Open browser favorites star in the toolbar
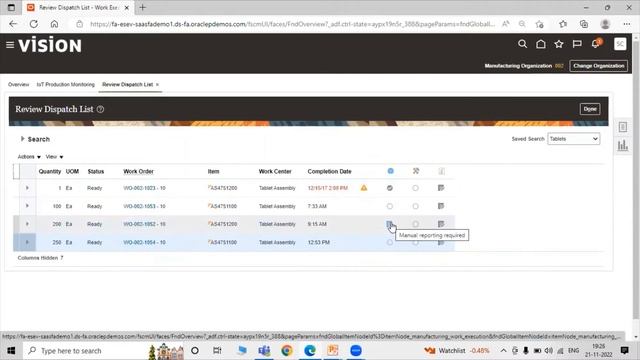640x360 pixels. click(563, 24)
